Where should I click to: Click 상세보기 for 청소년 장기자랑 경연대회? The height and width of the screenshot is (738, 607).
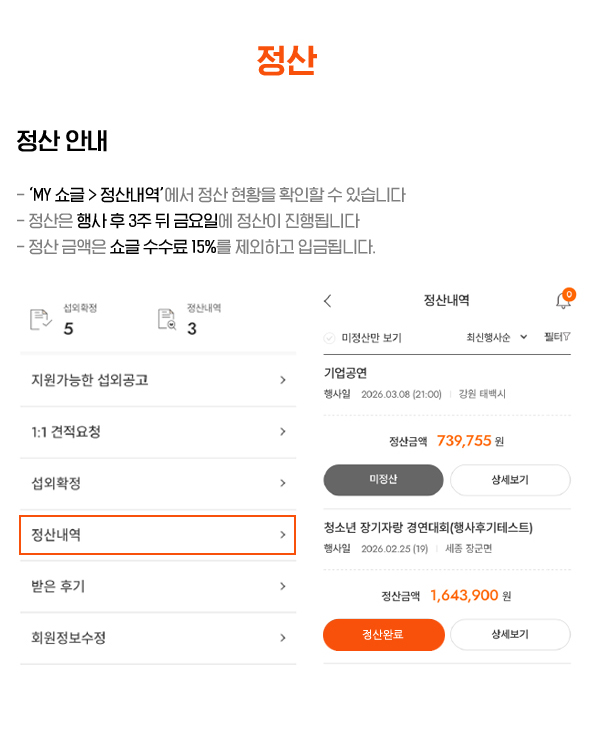pyautogui.click(x=510, y=634)
